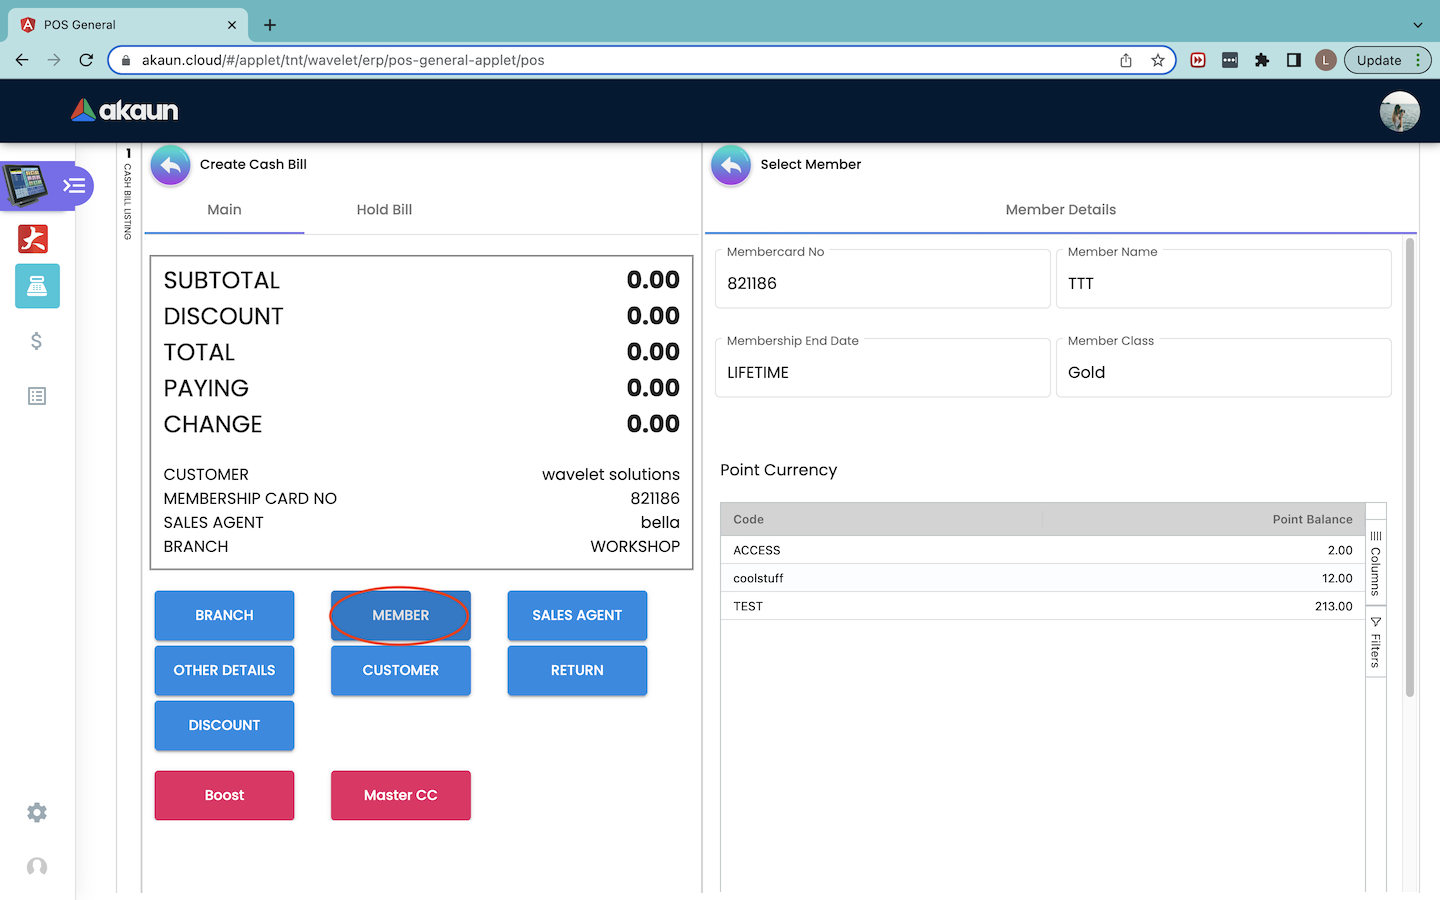This screenshot has width=1440, height=900.
Task: Click the browser forward arrow
Action: point(54,60)
